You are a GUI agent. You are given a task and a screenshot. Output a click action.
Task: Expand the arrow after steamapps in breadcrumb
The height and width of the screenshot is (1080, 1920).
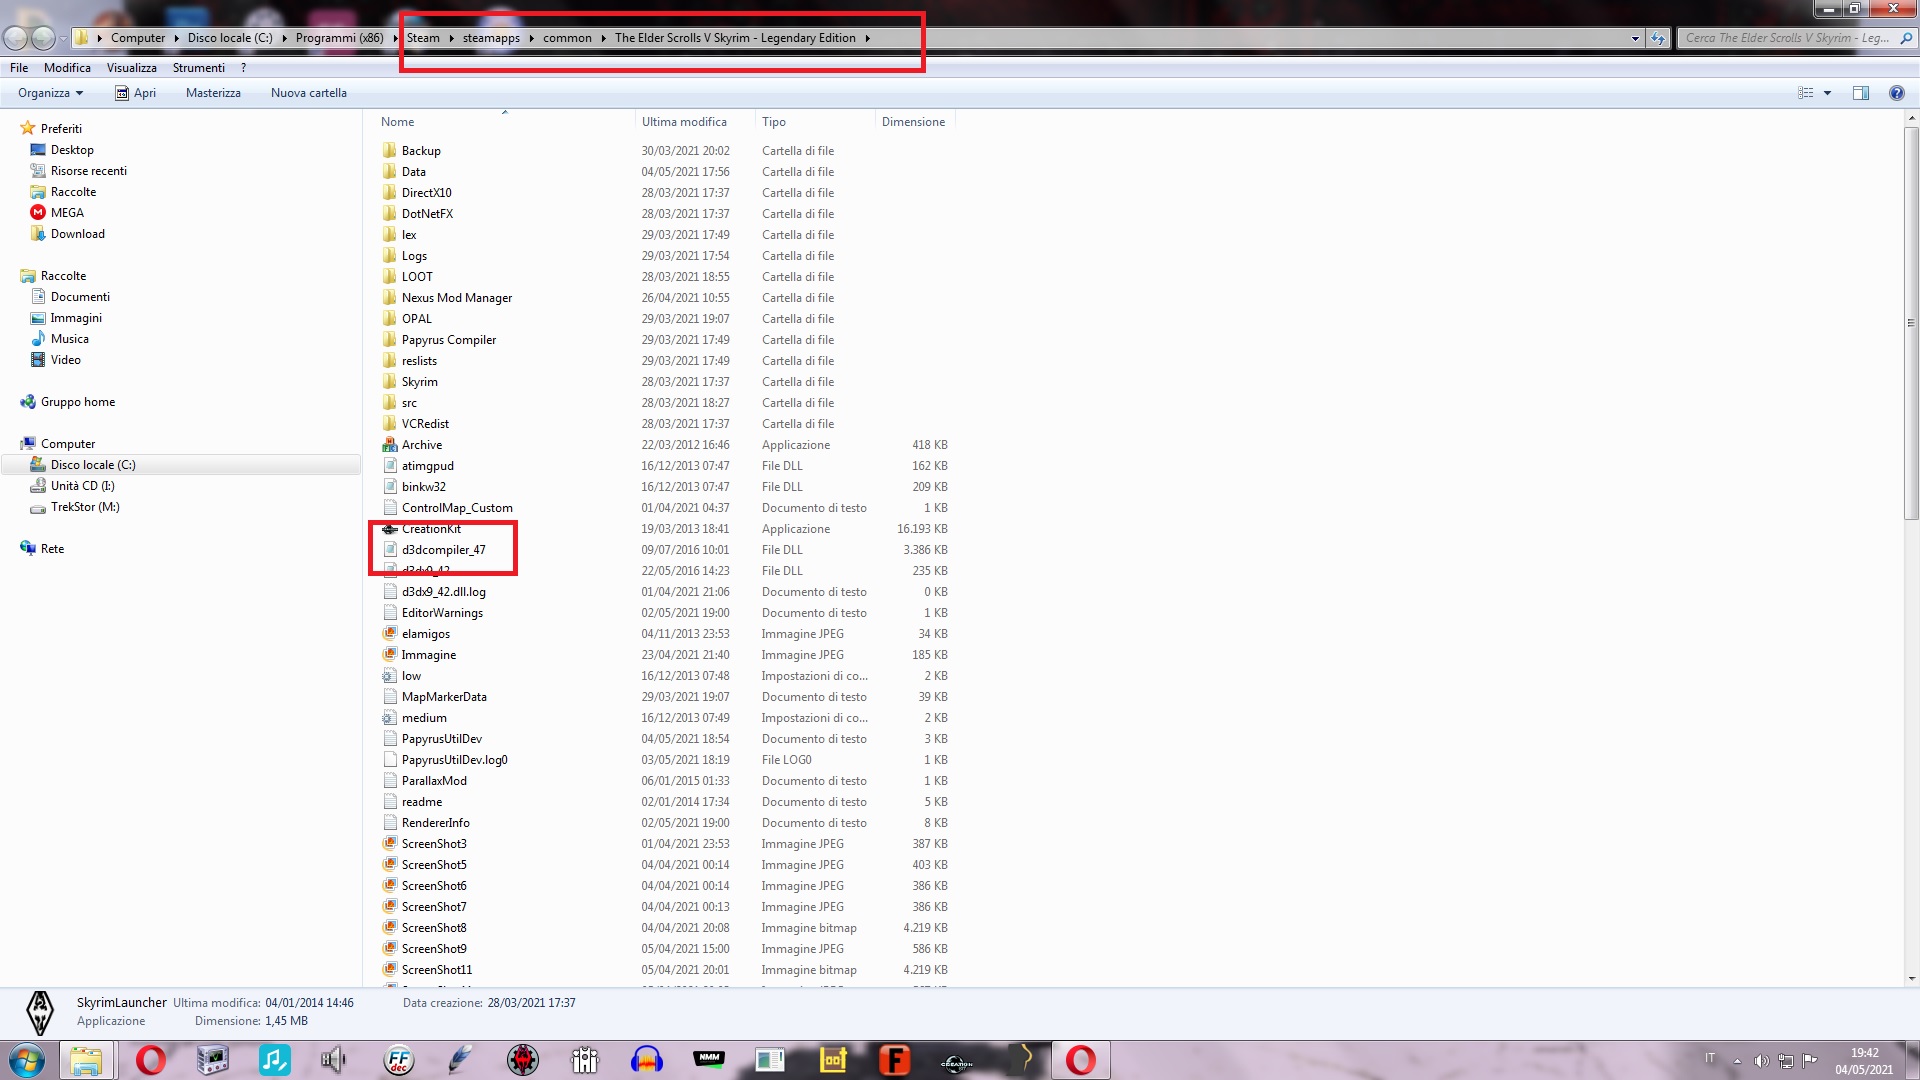pyautogui.click(x=531, y=38)
